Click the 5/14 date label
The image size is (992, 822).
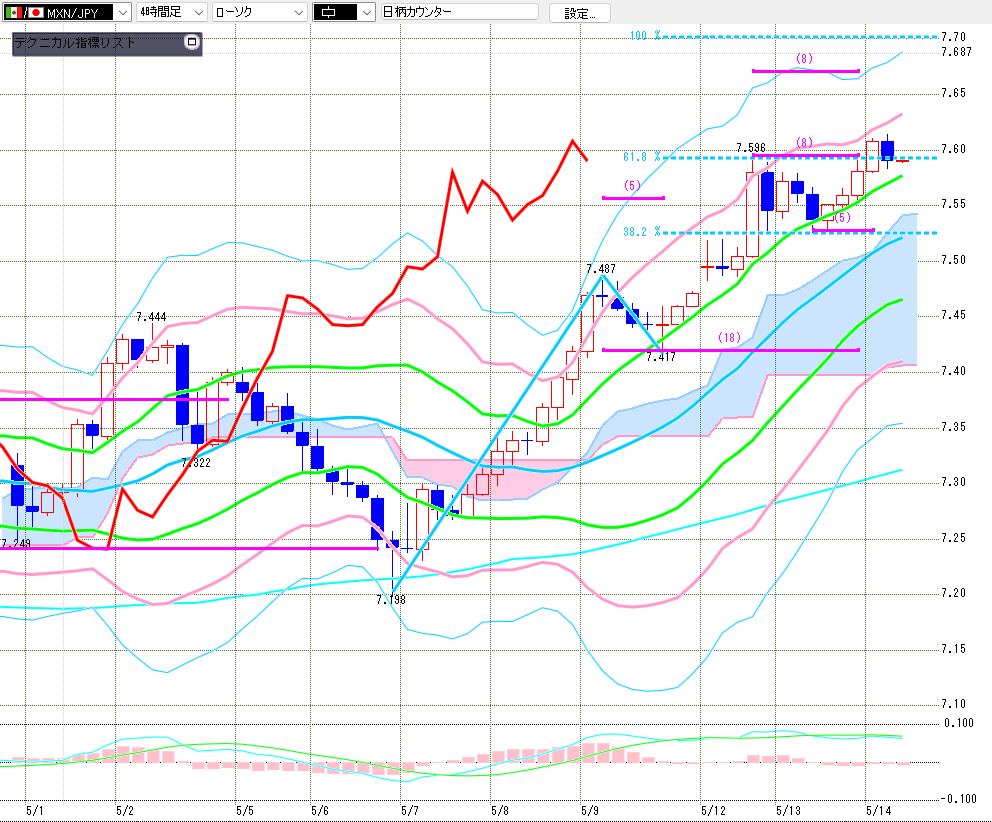(879, 811)
